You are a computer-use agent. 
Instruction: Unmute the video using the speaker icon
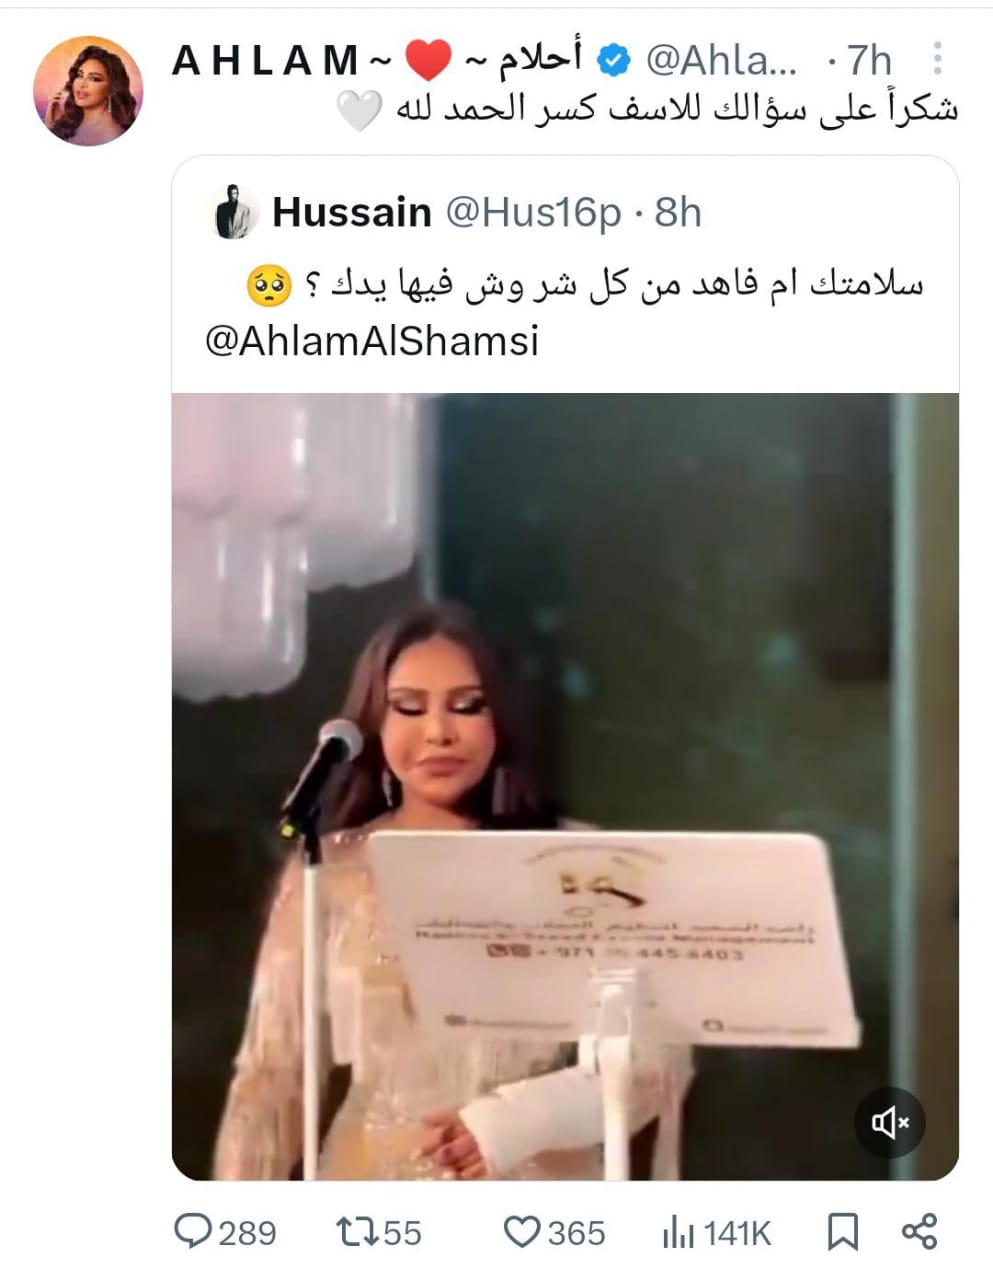(x=889, y=1122)
